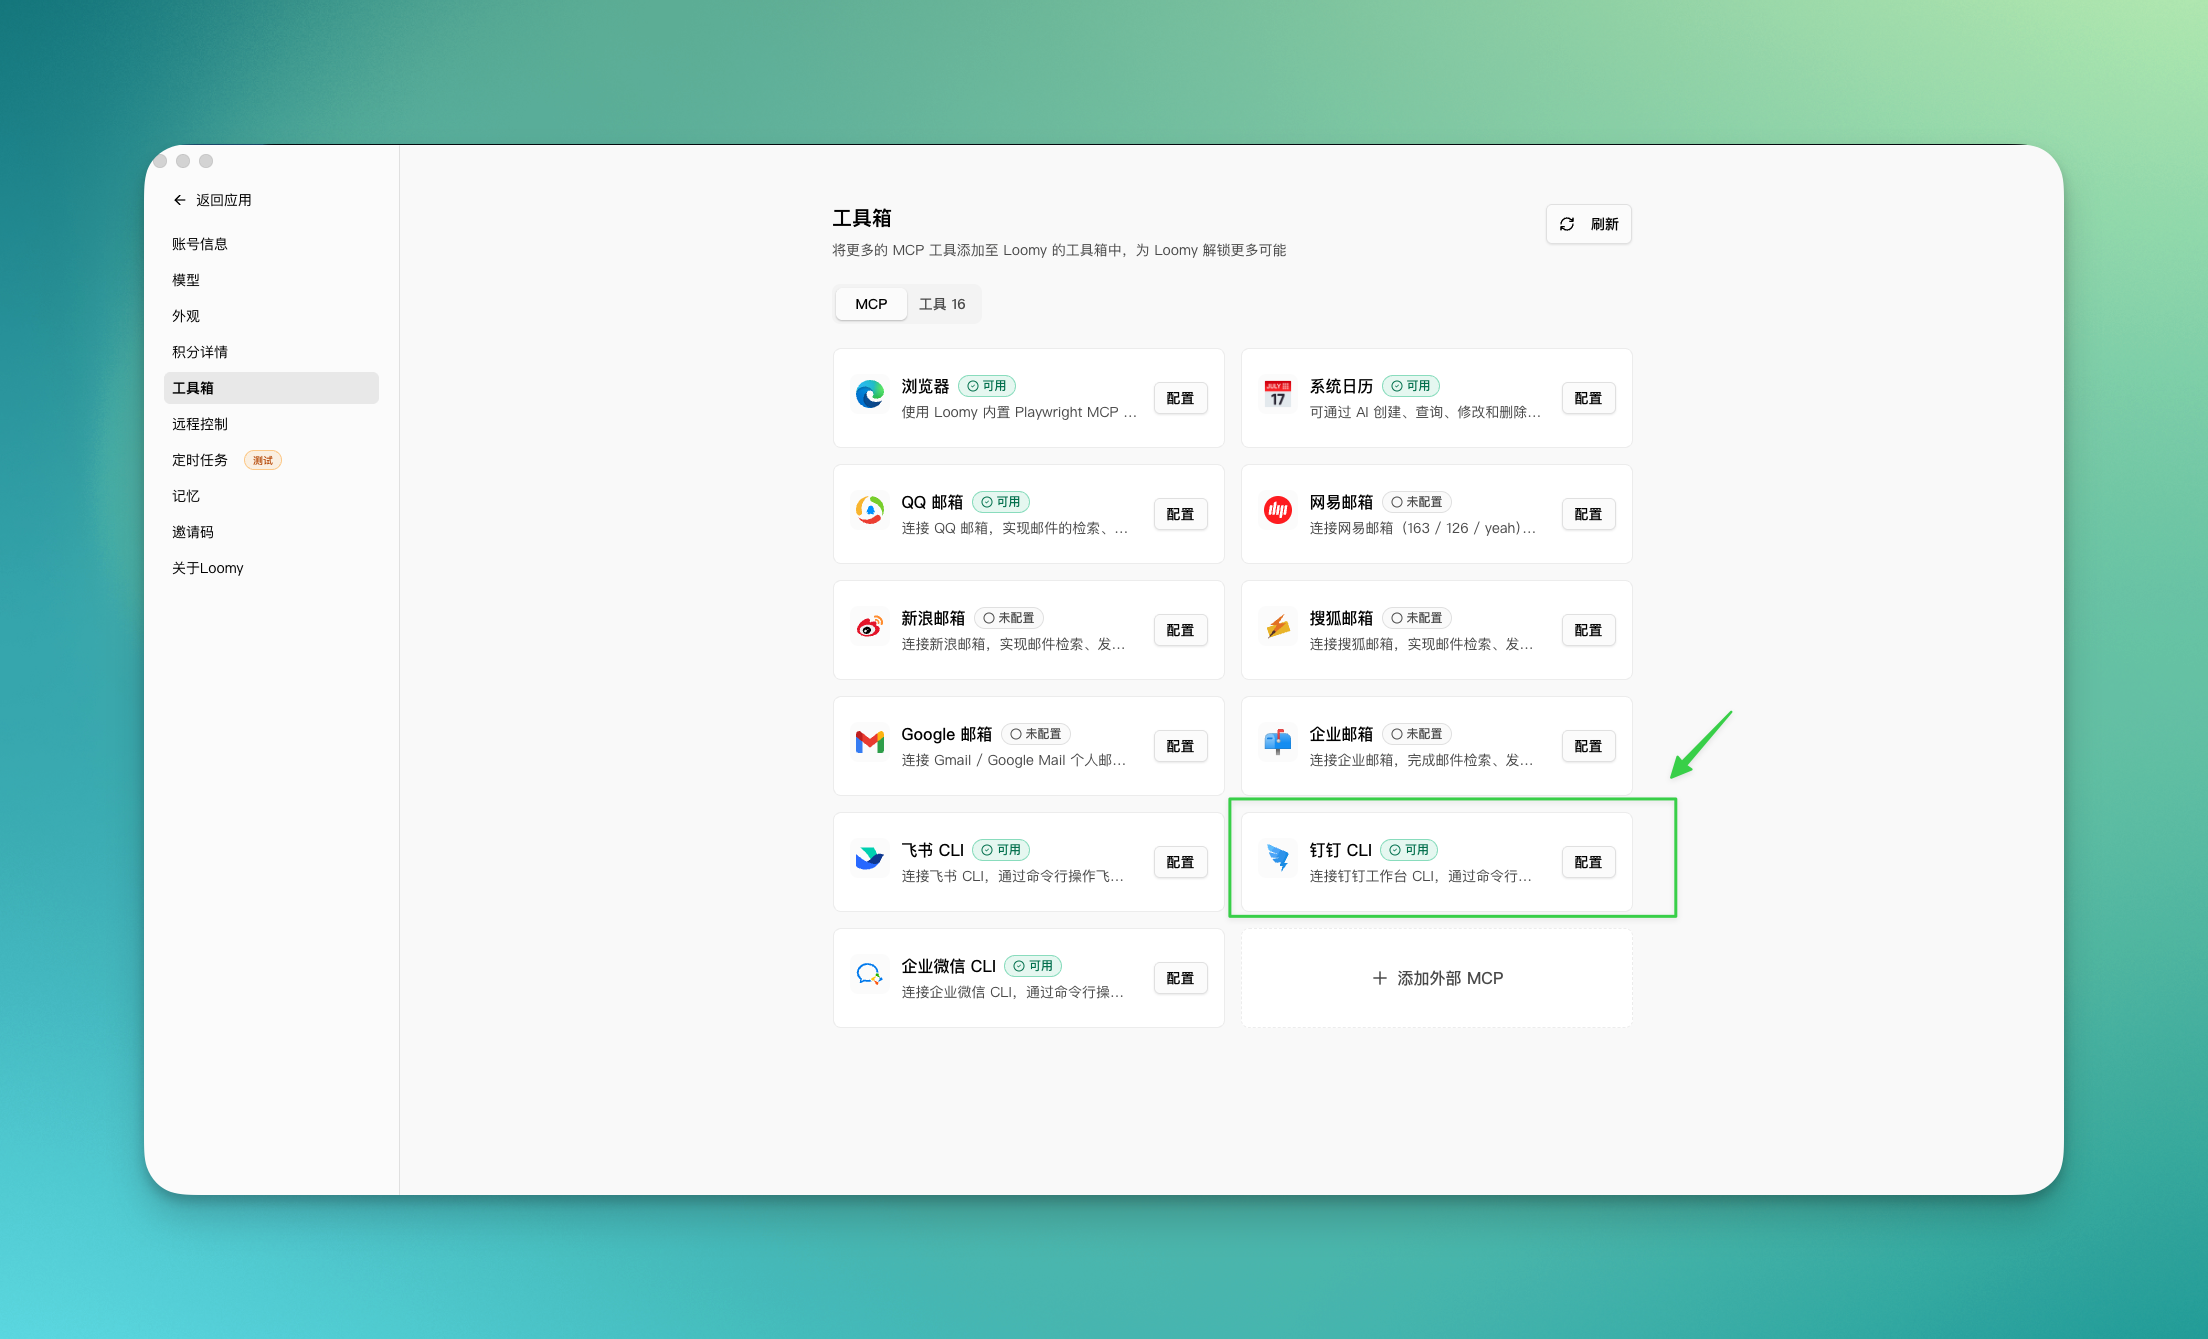Viewport: 2208px width, 1339px height.
Task: Open 账号信息 in the sidebar
Action: point(199,243)
